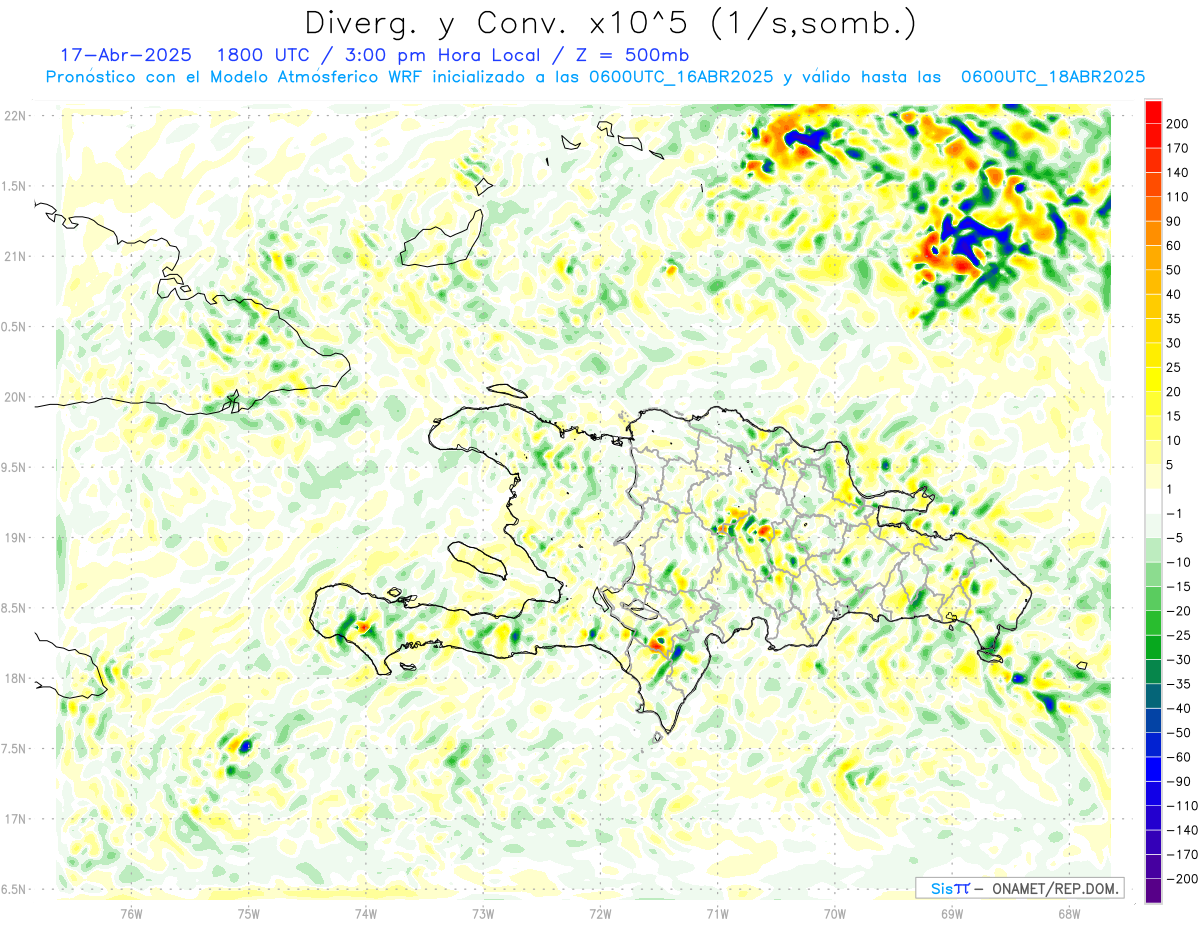Image resolution: width=1200 pixels, height=927 pixels.
Task: Click the '21N' latitude label
Action: click(15, 256)
